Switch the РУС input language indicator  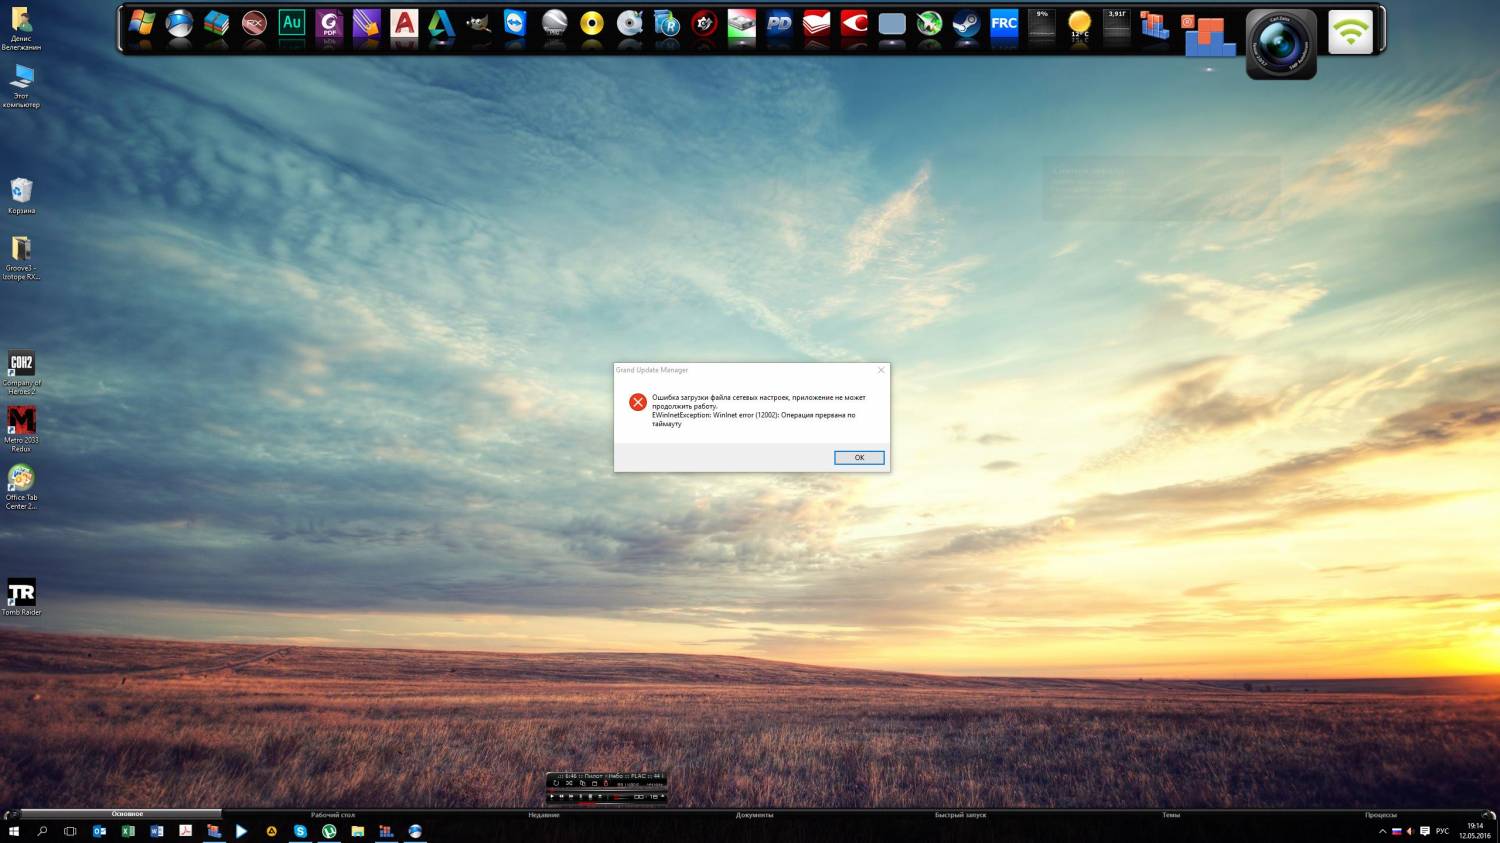(x=1442, y=831)
